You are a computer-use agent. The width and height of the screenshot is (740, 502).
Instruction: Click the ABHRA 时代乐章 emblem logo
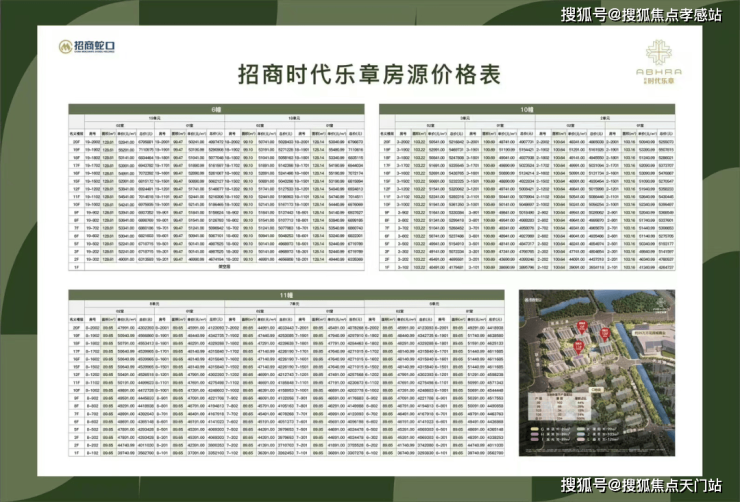pyautogui.click(x=659, y=62)
